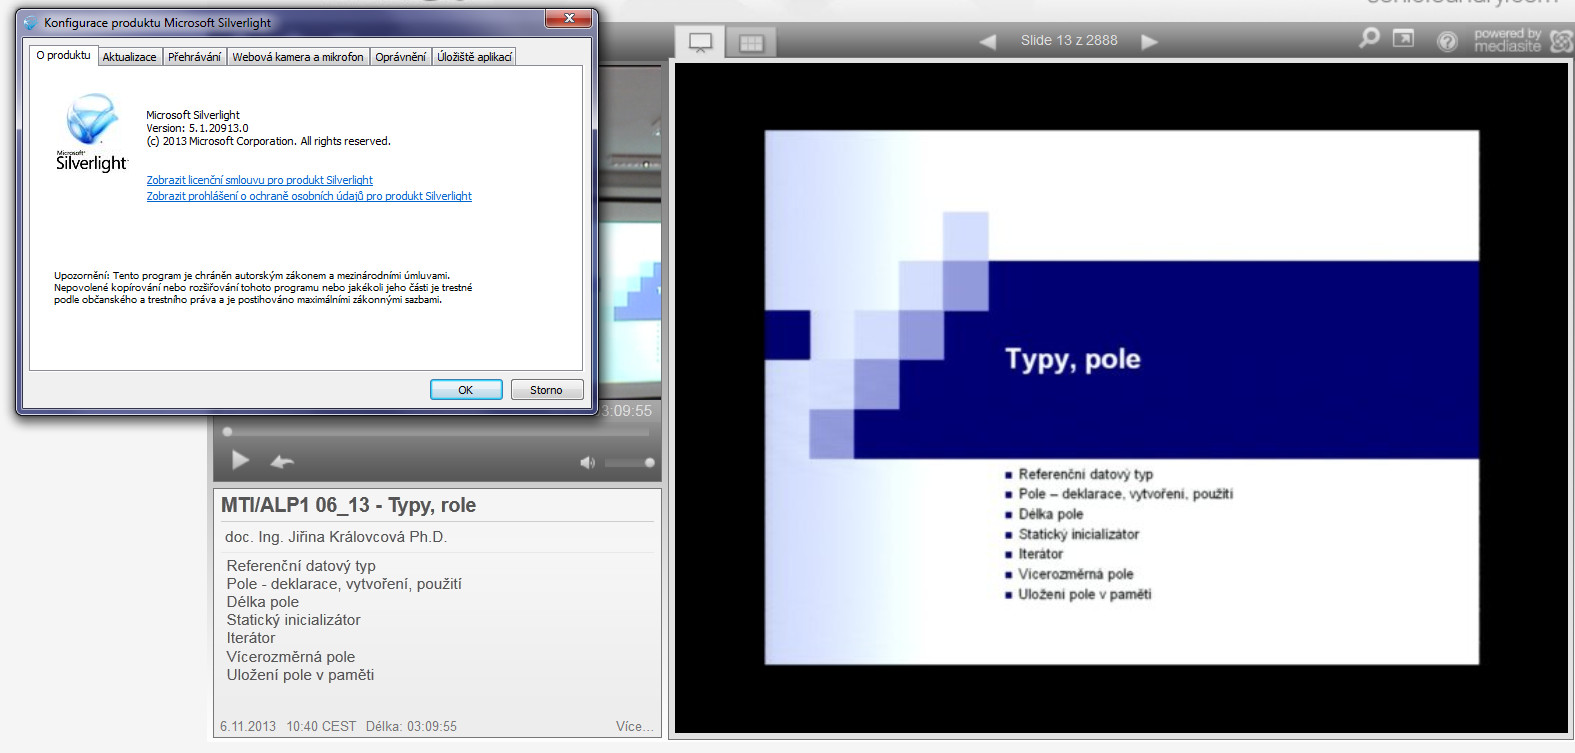This screenshot has width=1575, height=753.
Task: Click the video progress seek bar
Action: point(437,432)
